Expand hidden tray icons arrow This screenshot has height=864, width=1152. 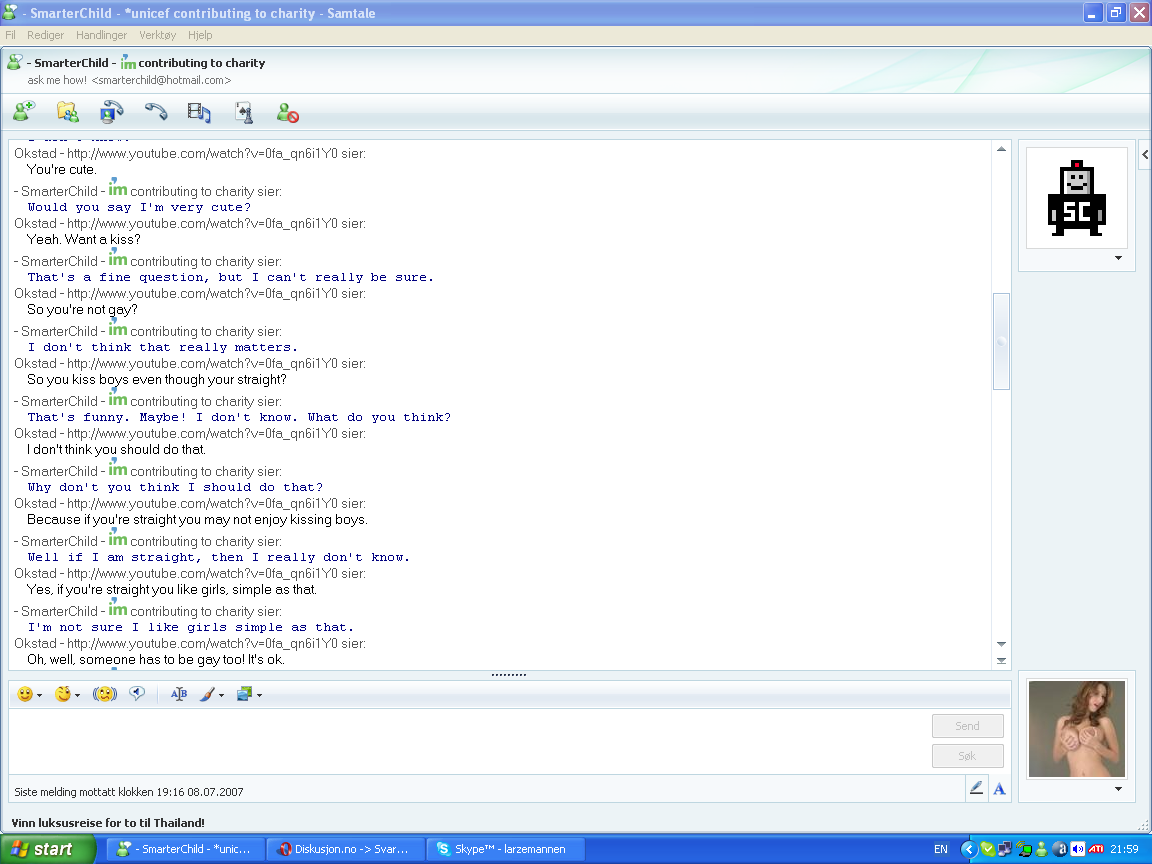(969, 849)
